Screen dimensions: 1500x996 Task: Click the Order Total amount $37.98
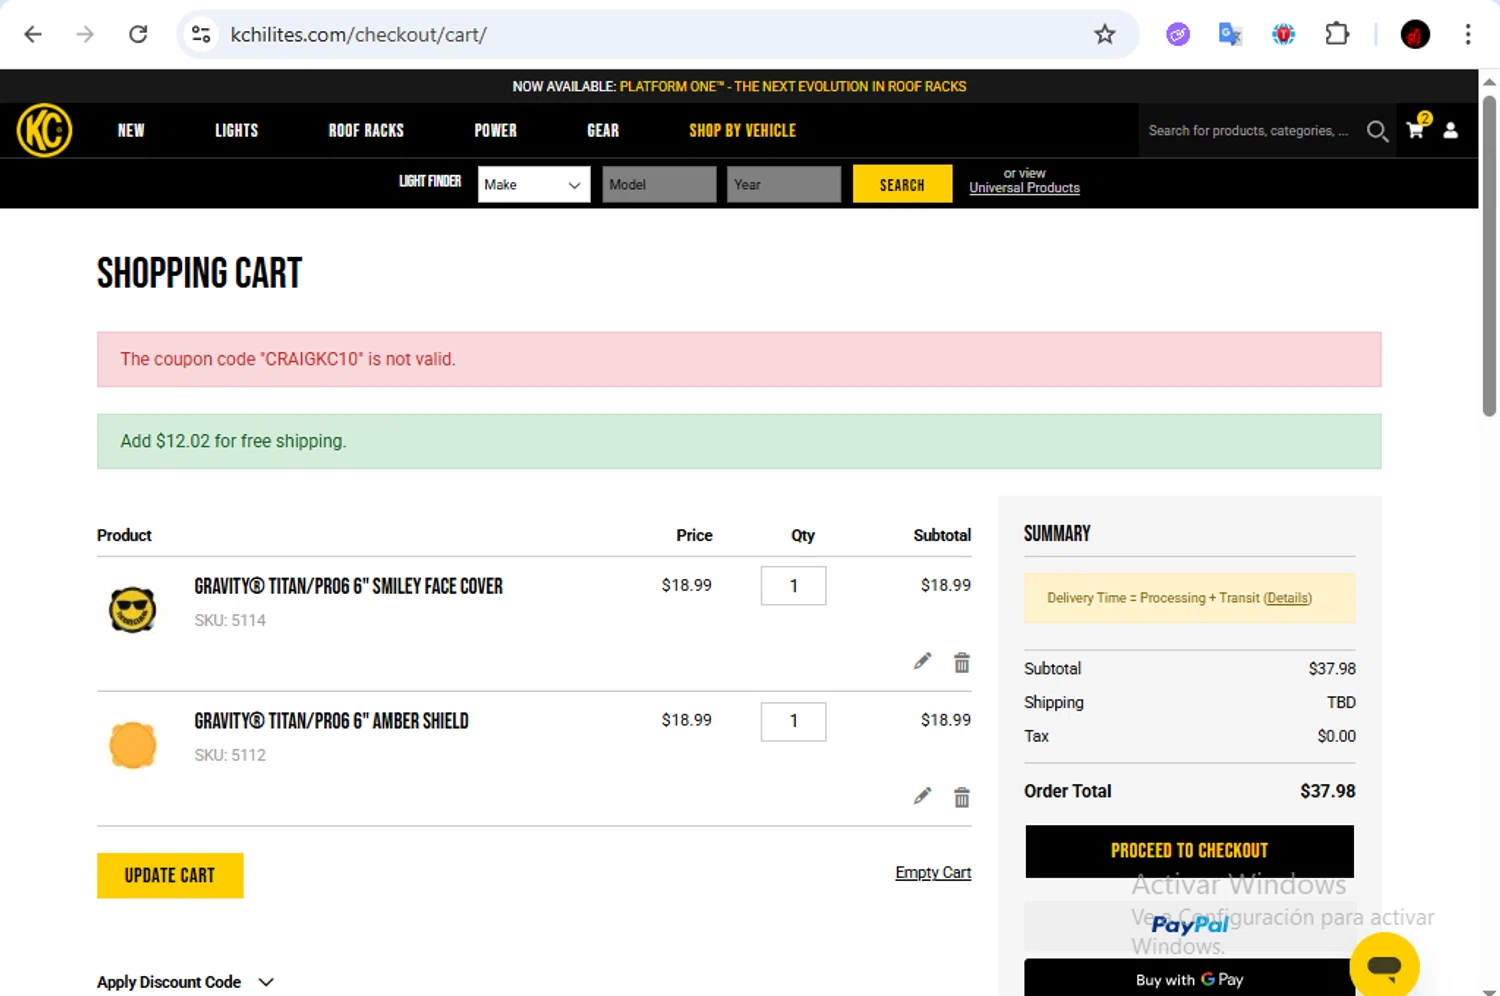[x=1327, y=791]
